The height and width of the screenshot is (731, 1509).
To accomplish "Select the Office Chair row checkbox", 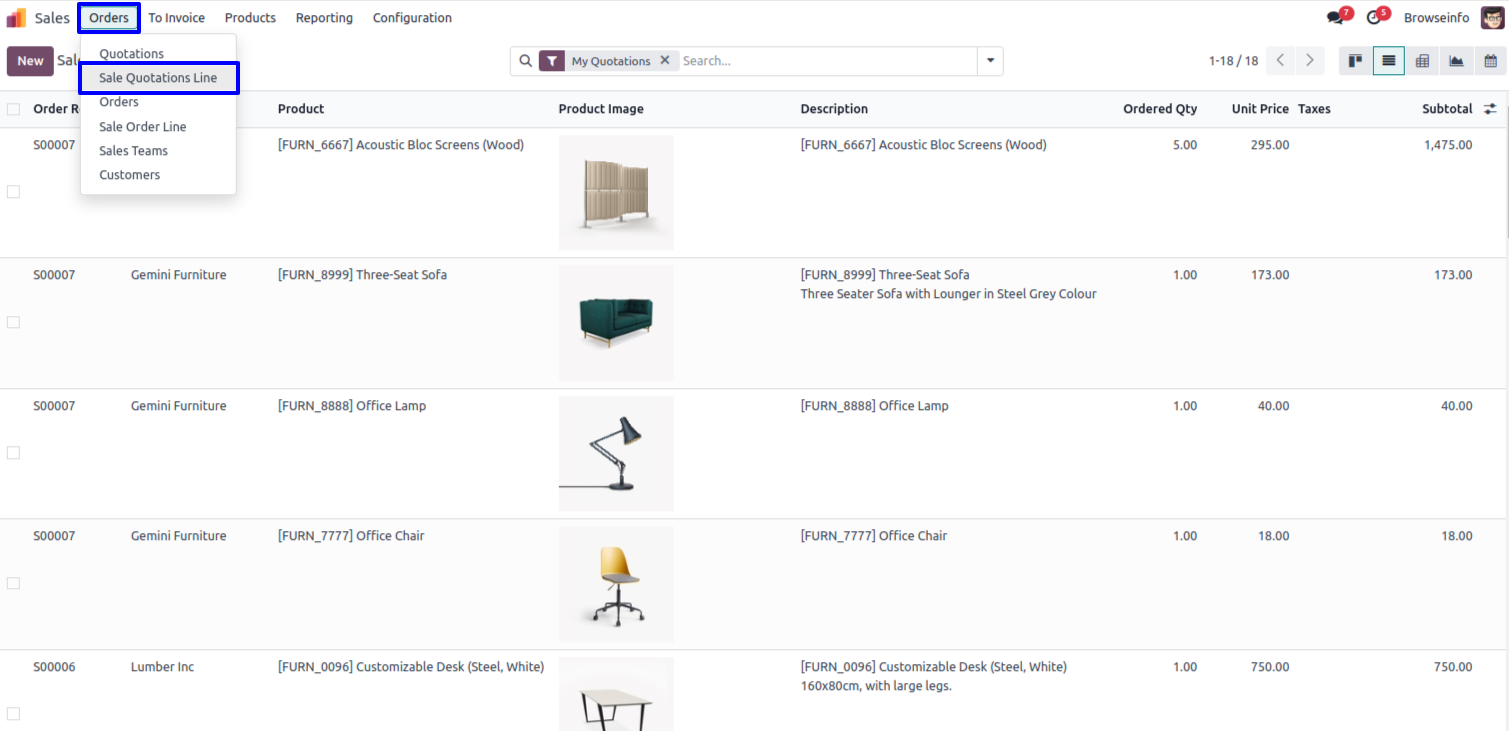I will (x=13, y=583).
